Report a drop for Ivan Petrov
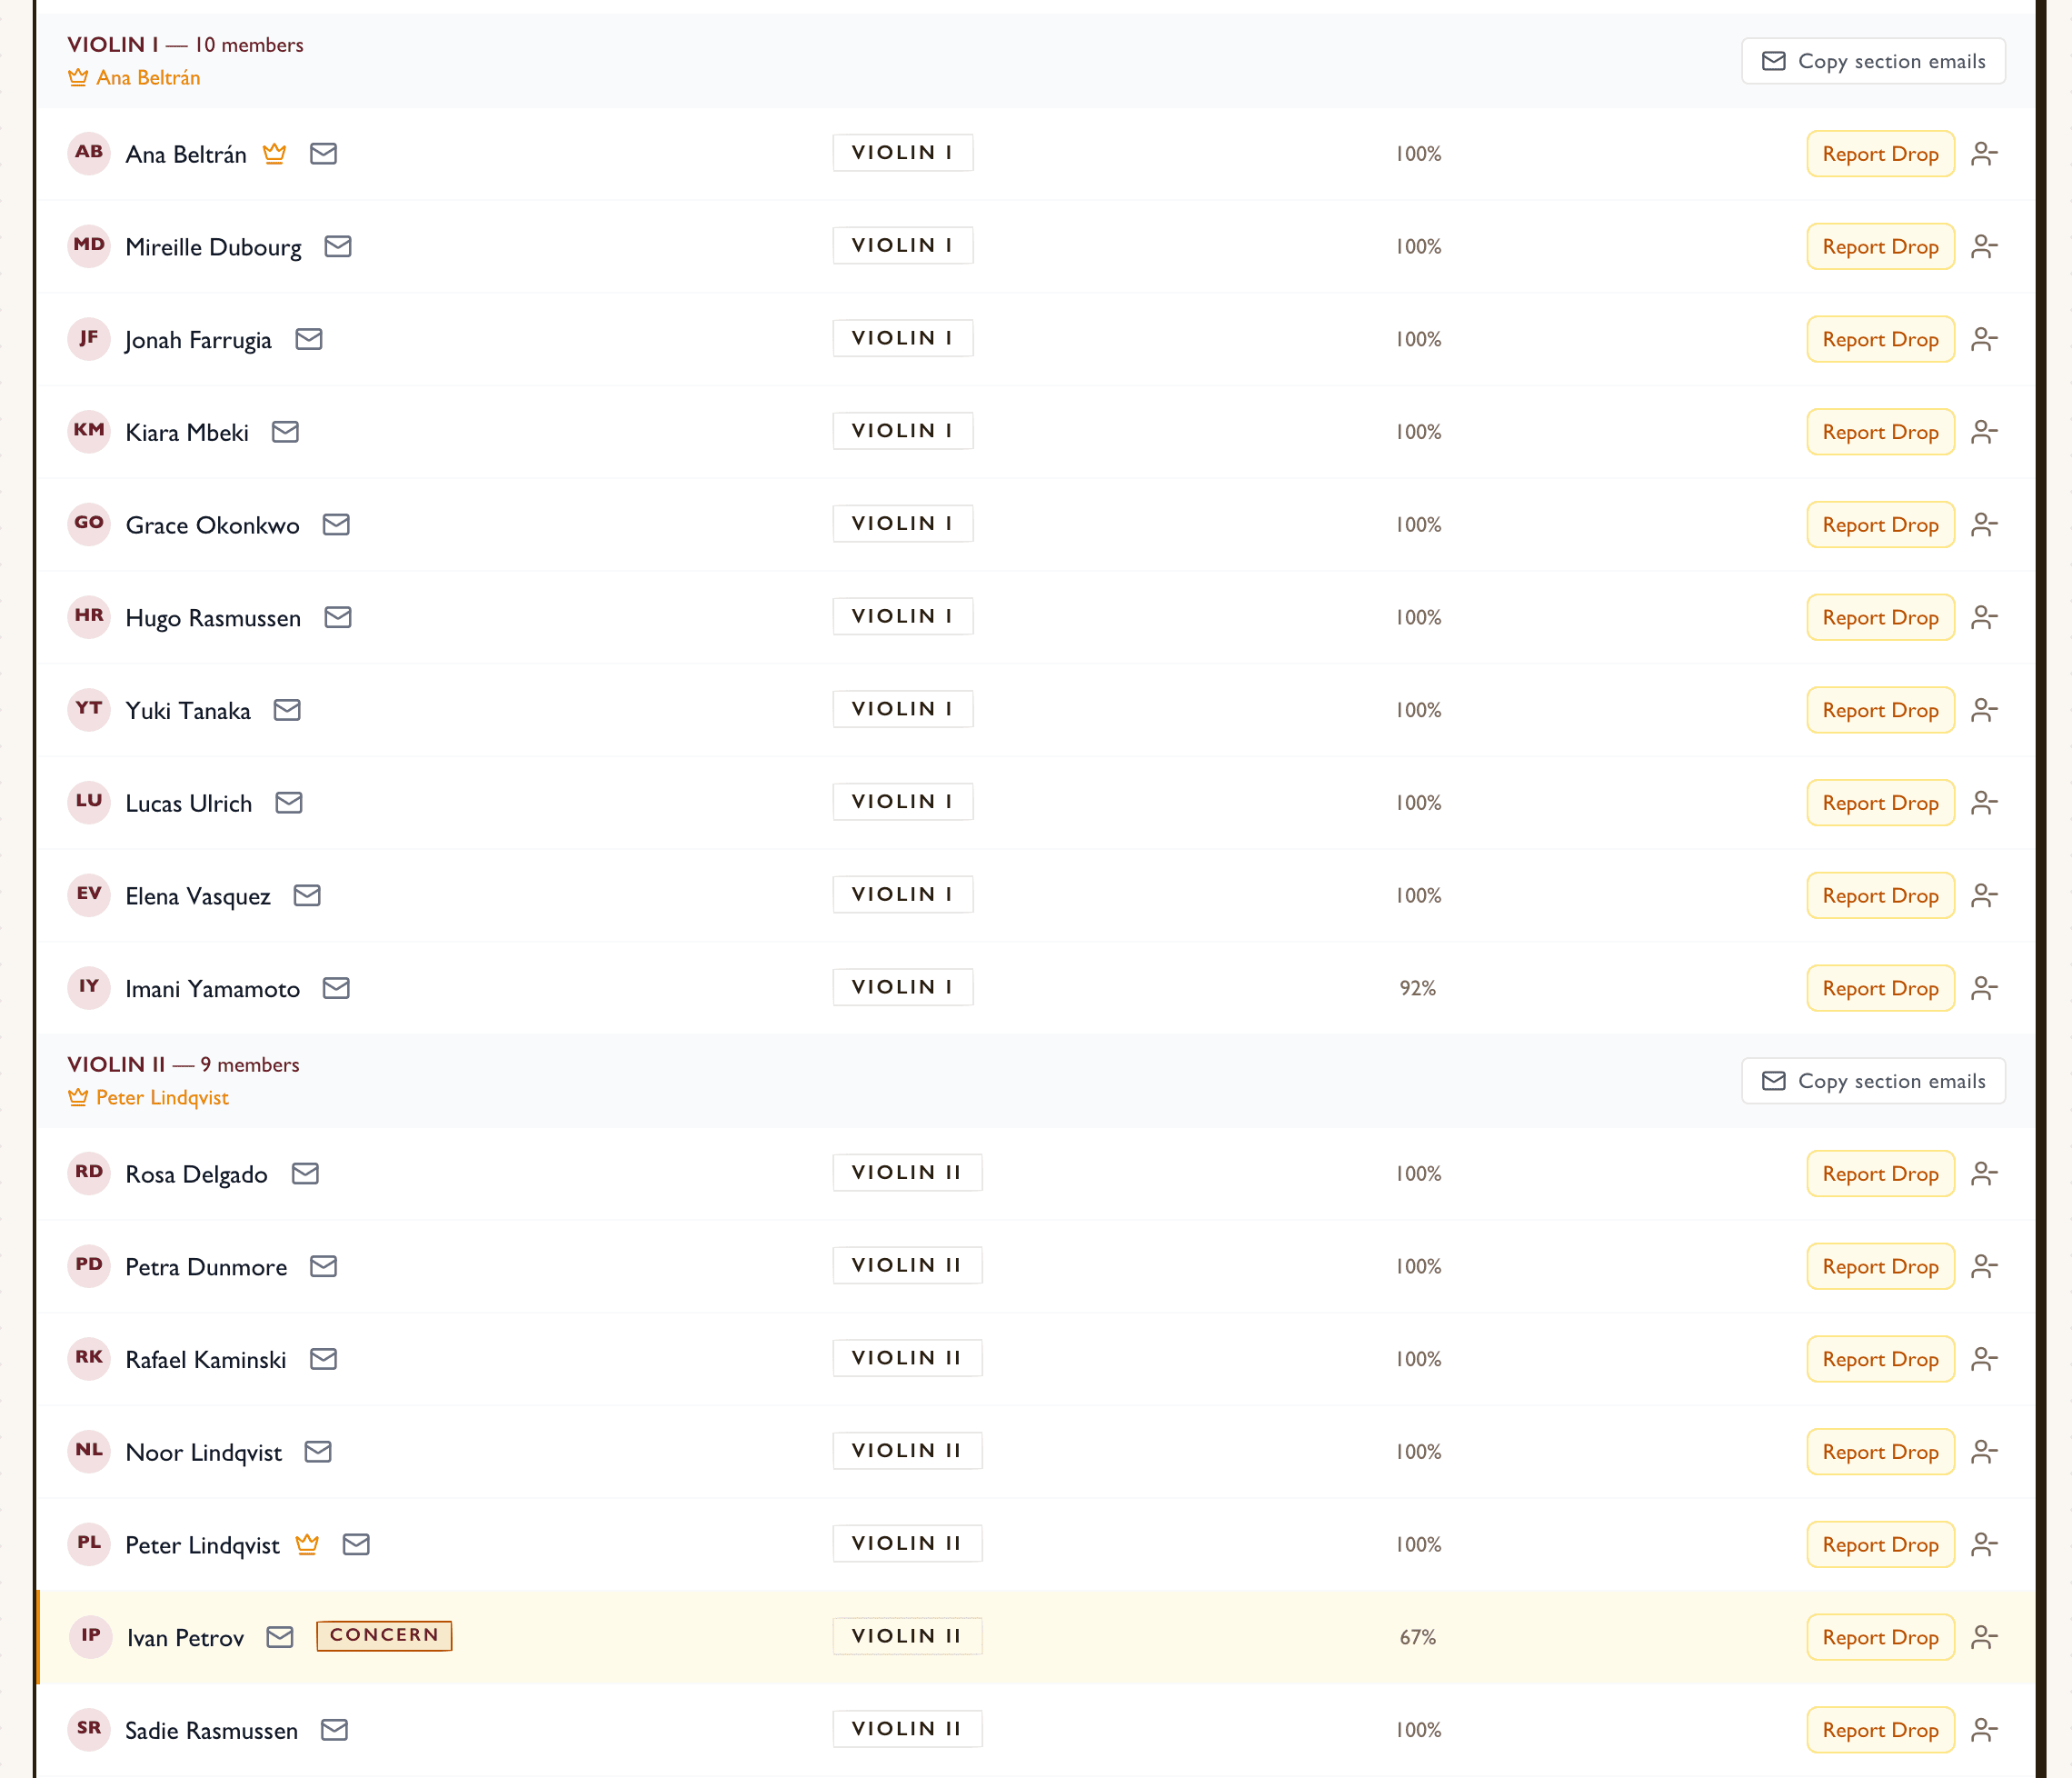 1880,1637
